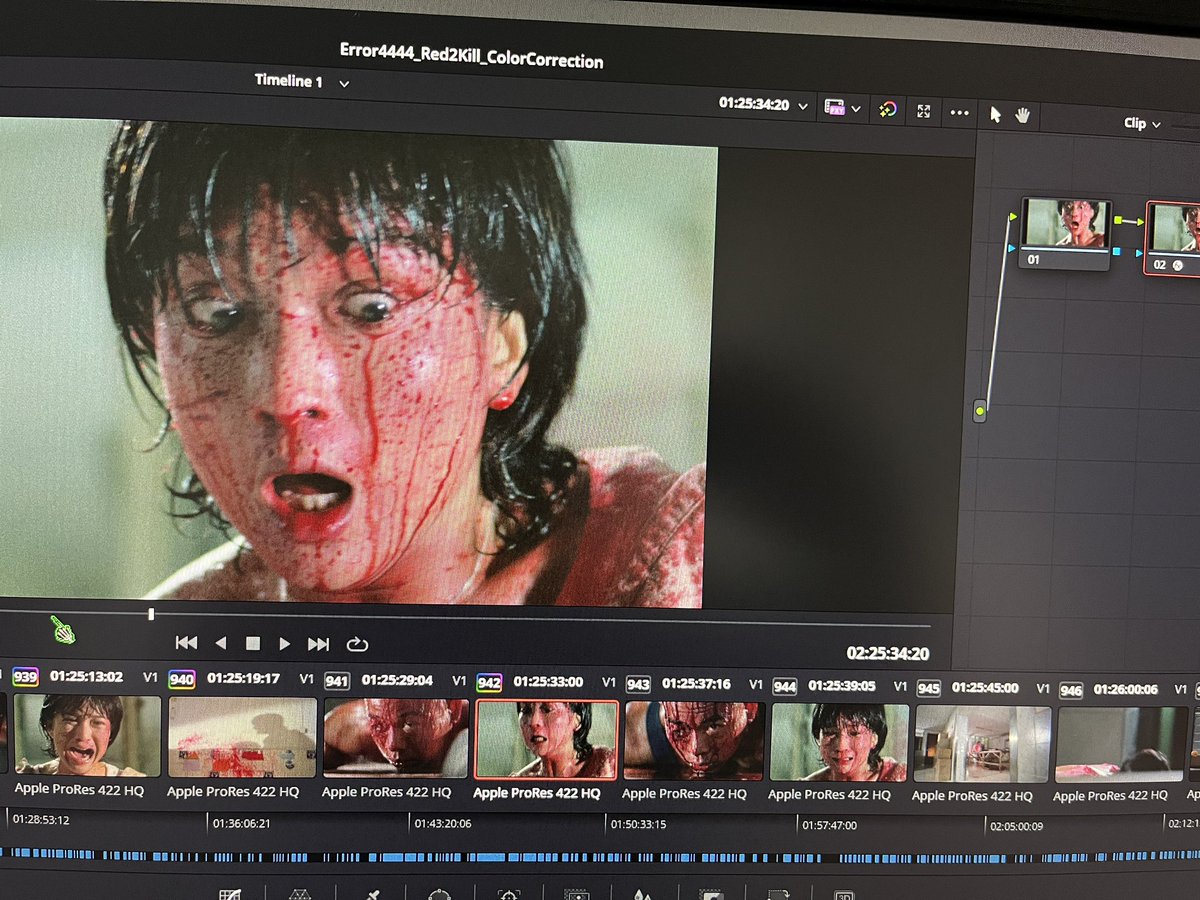This screenshot has height=900, width=1200.
Task: Click clip timecode 01:26:00:06
Action: click(x=1126, y=690)
